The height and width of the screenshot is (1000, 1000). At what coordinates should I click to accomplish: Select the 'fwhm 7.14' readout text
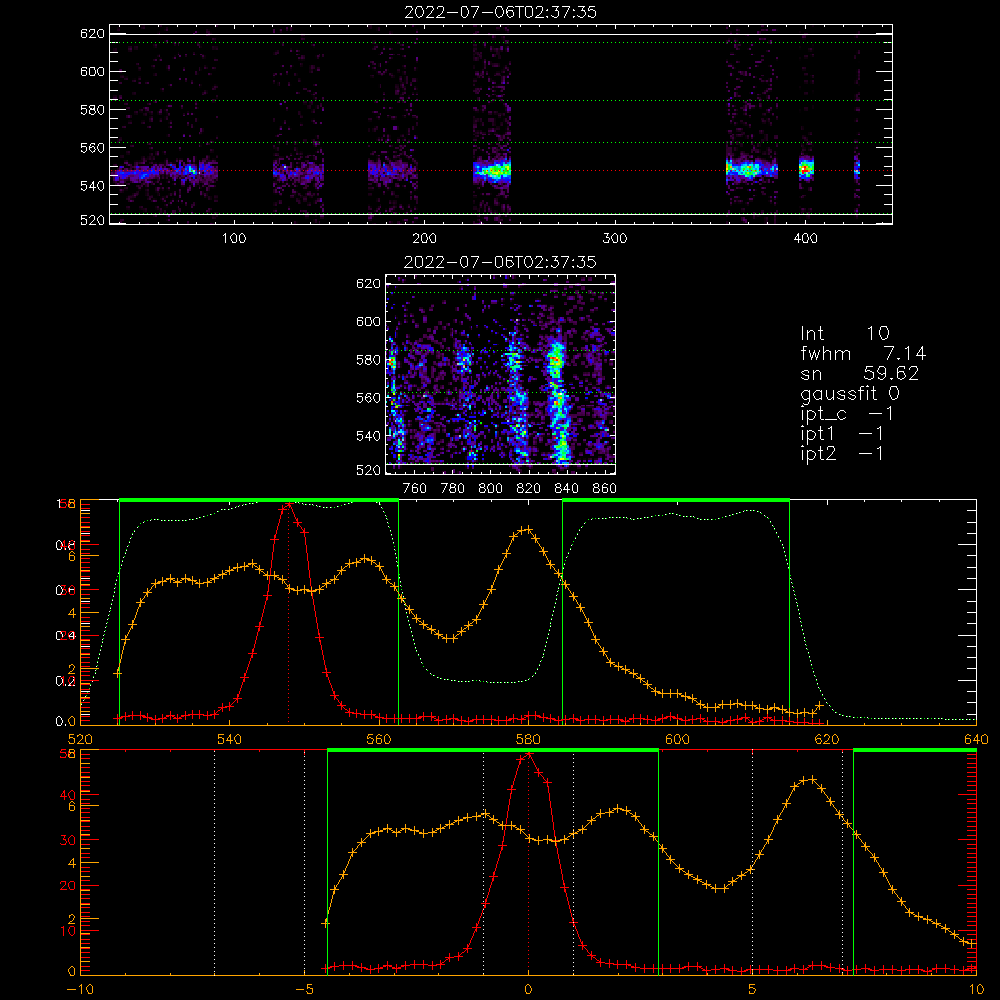click(x=863, y=353)
